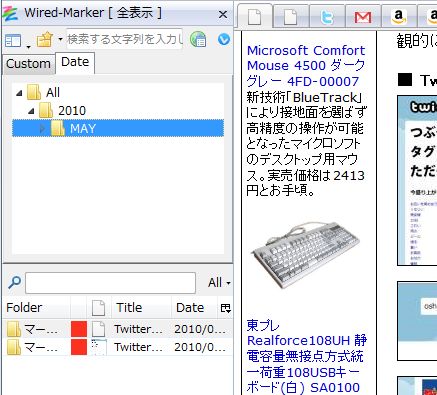Collapse the 2010 folder node
The image size is (437, 395).
pyautogui.click(x=31, y=111)
